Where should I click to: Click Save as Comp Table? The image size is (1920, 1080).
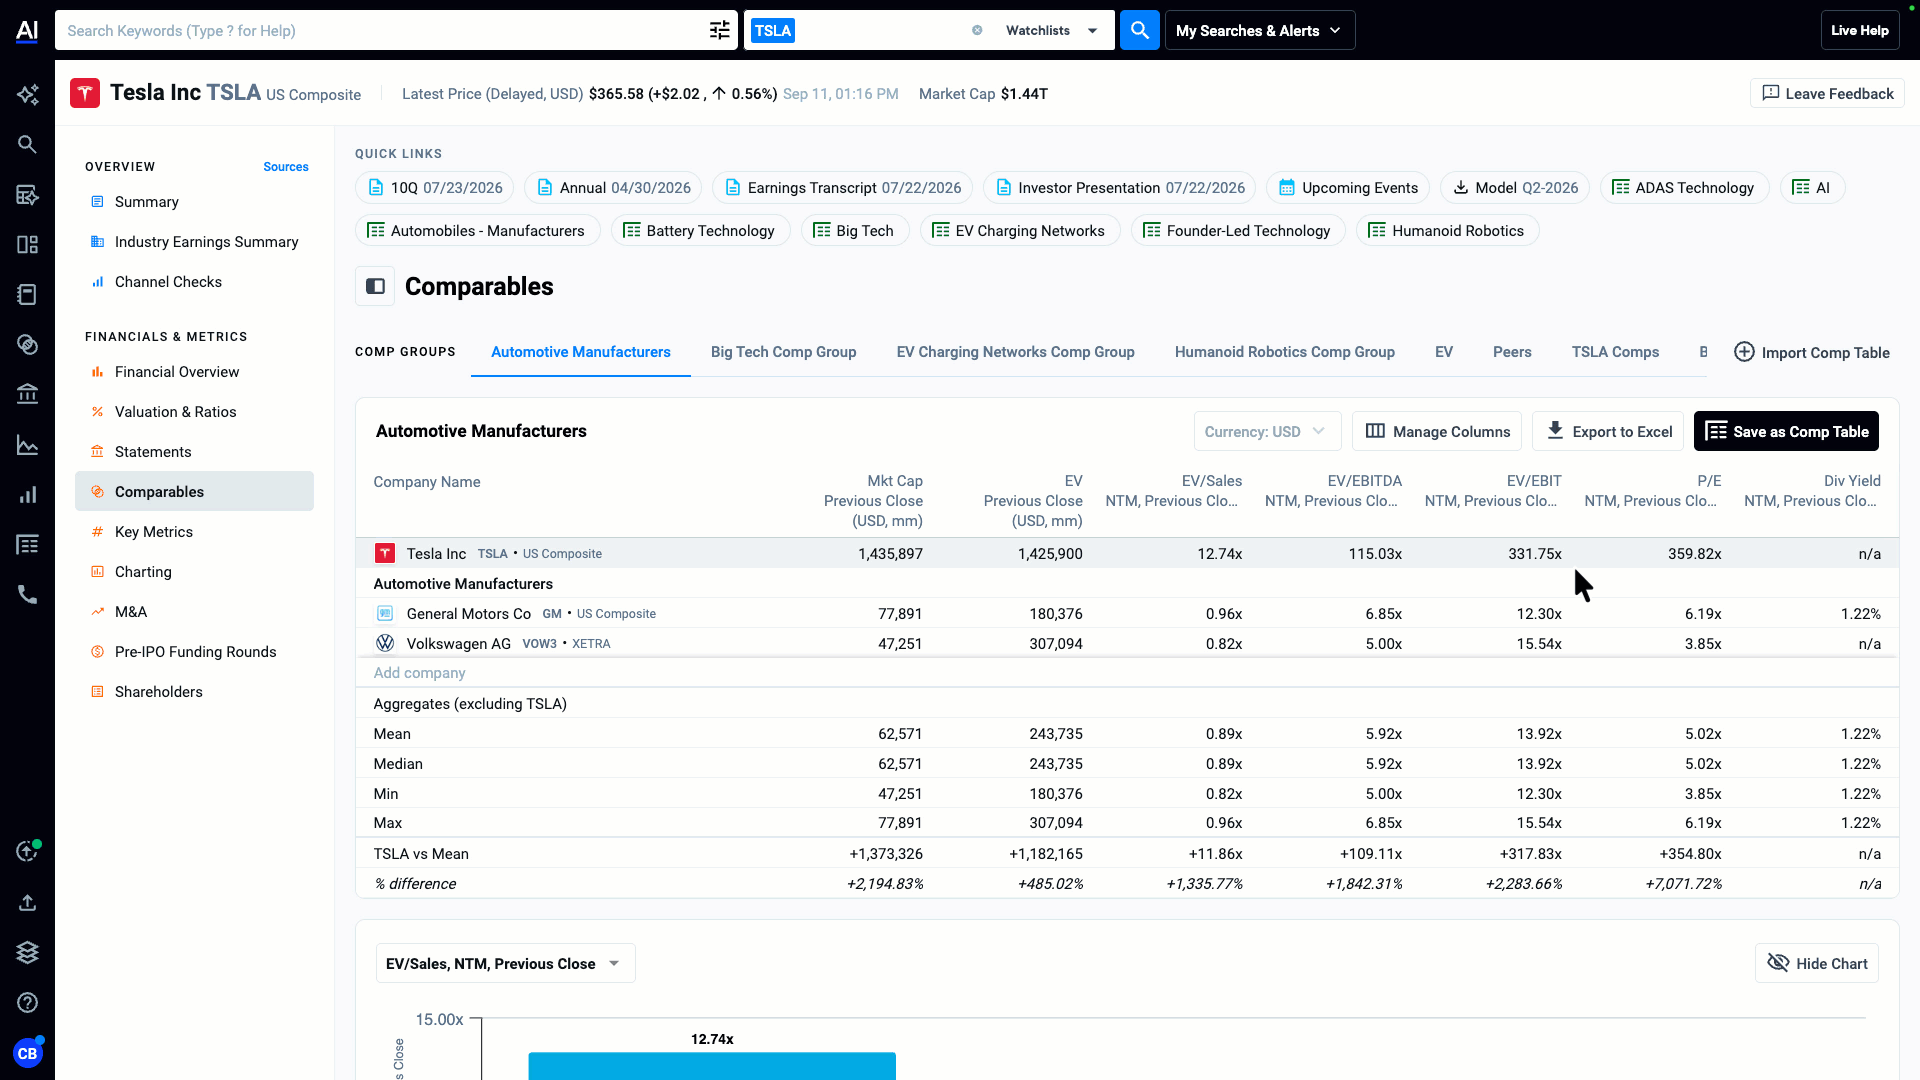(x=1786, y=431)
